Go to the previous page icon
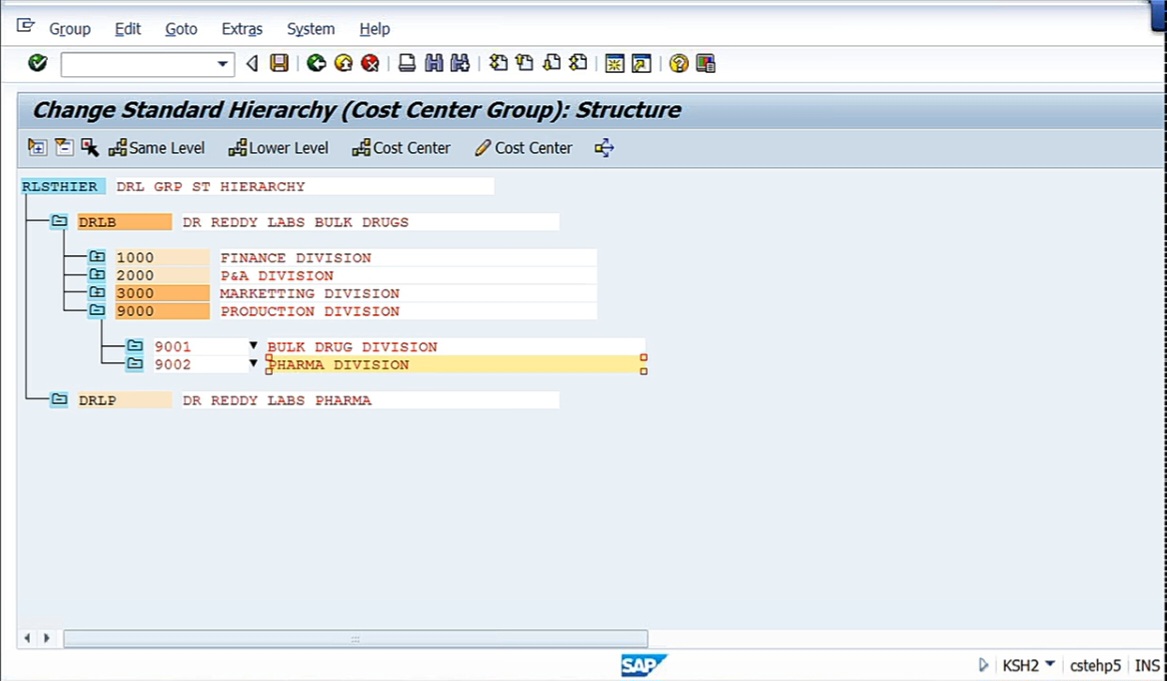1167x681 pixels. coord(525,63)
